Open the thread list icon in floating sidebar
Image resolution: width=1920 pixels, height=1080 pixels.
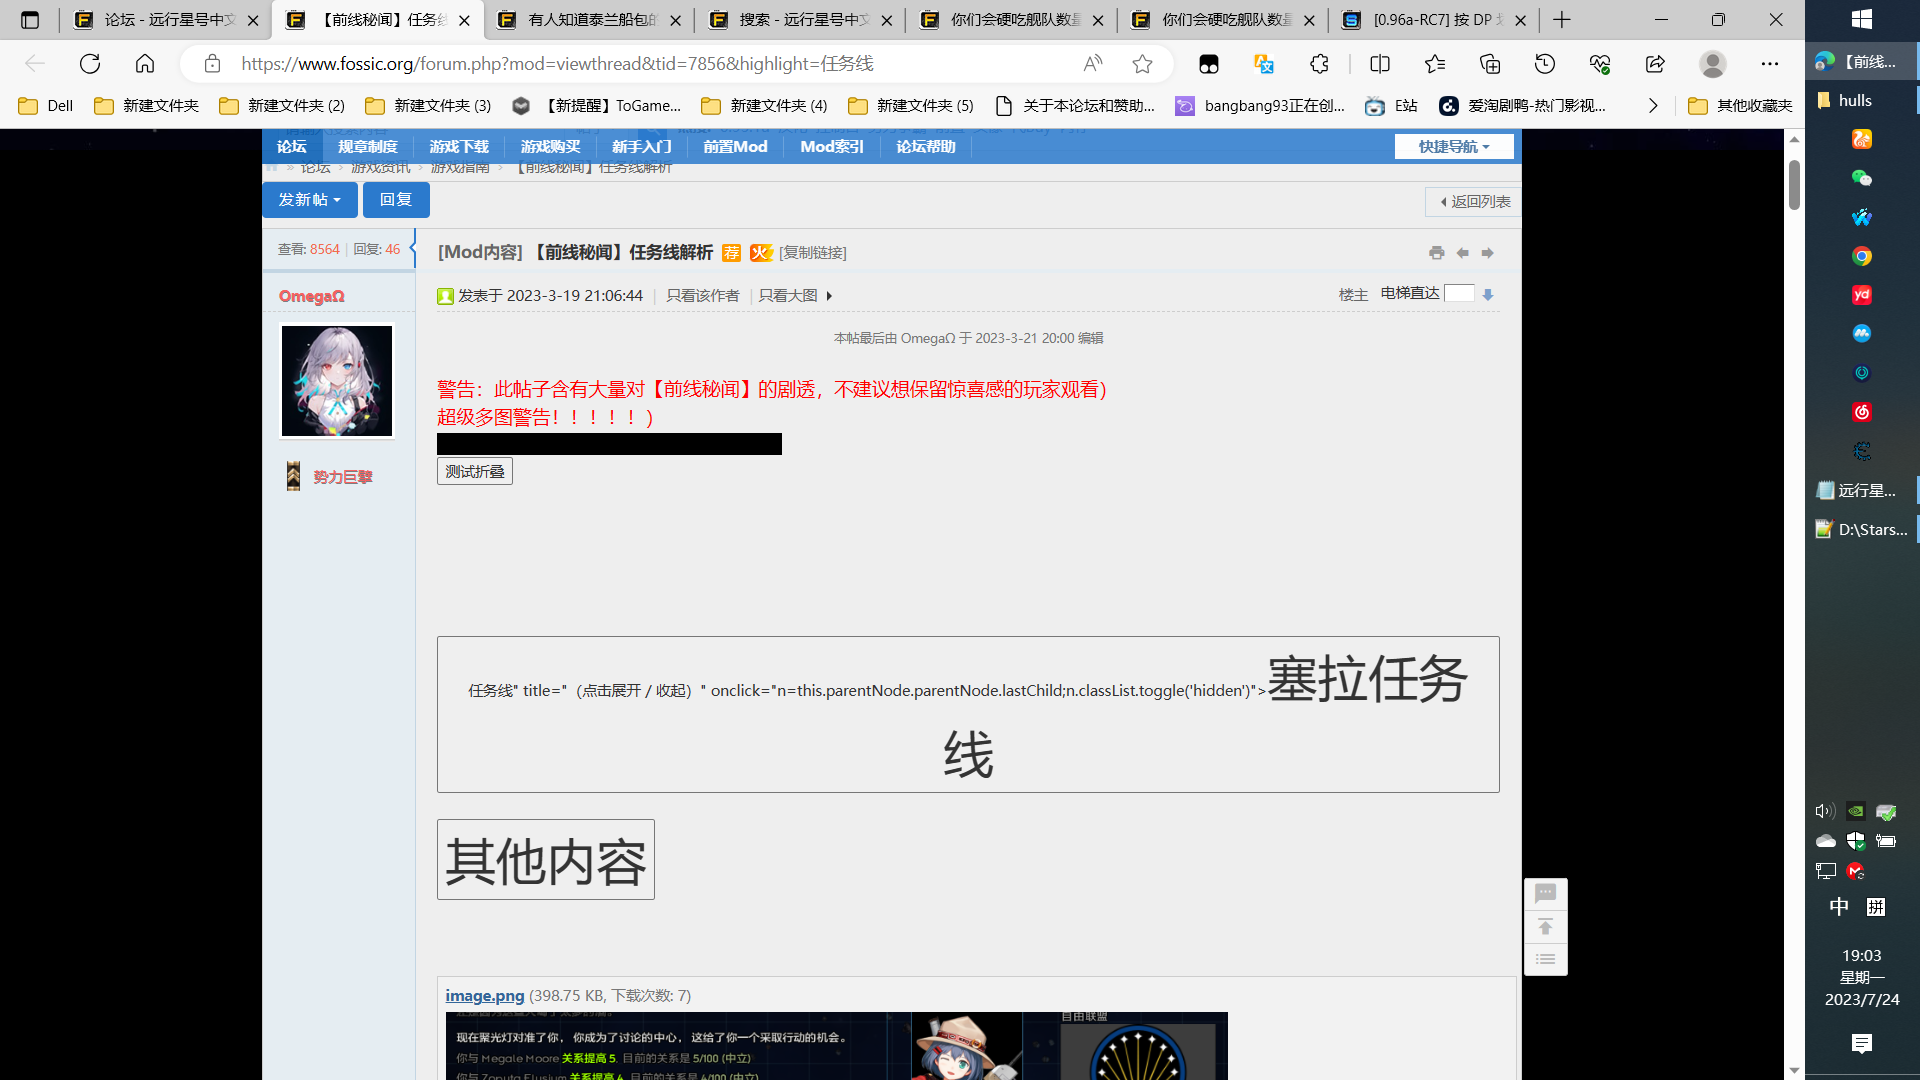(x=1546, y=958)
